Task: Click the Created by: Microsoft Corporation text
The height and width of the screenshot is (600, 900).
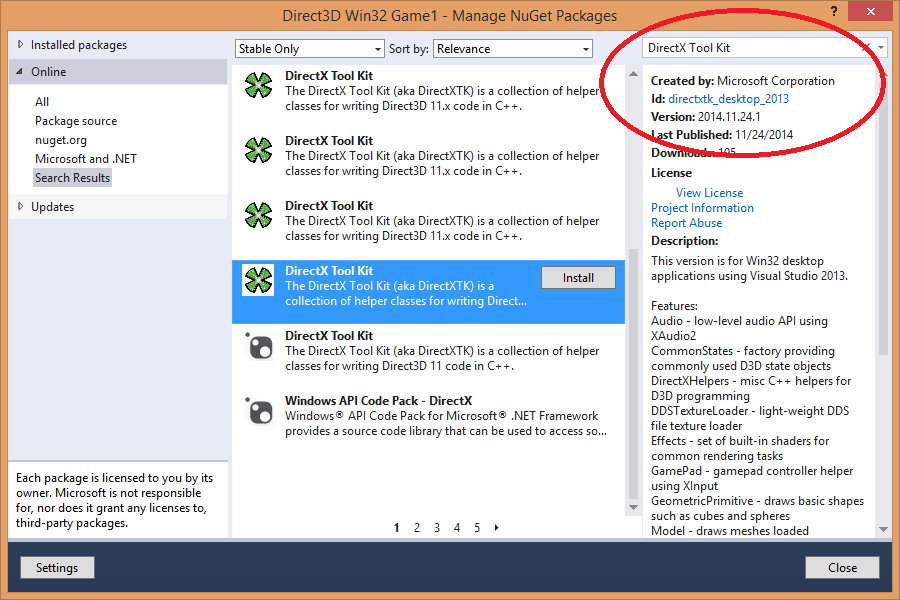Action: pyautogui.click(x=742, y=81)
